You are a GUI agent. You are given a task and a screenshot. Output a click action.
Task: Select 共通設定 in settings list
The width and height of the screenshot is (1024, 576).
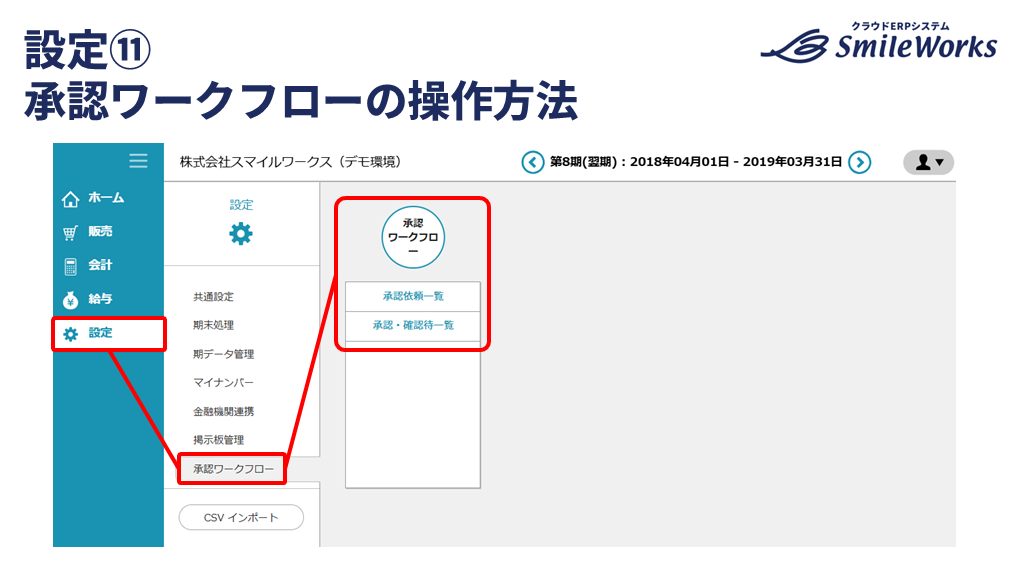[214, 296]
